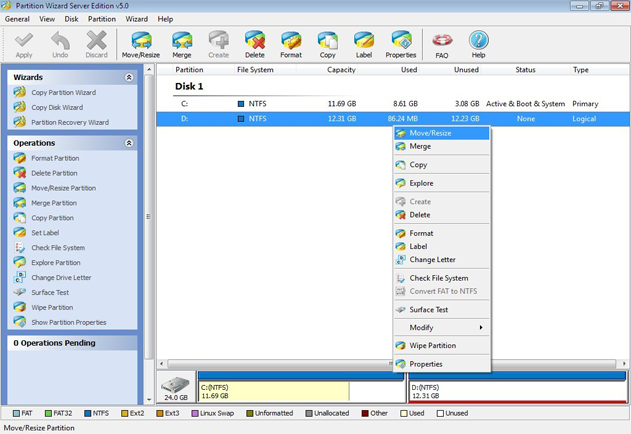The height and width of the screenshot is (434, 631).
Task: Click sidebar scrollbar down arrow
Action: click(149, 399)
